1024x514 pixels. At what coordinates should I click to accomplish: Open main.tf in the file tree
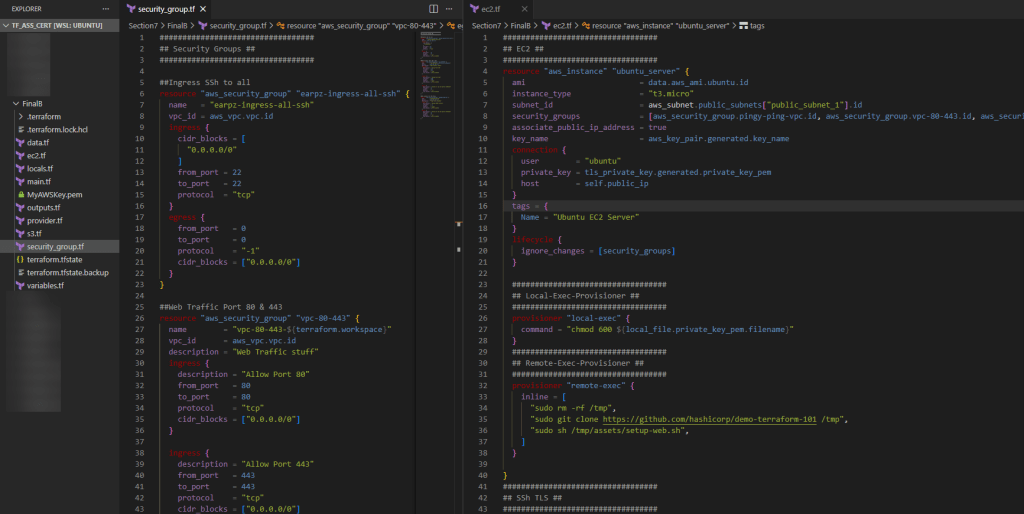click(x=38, y=181)
